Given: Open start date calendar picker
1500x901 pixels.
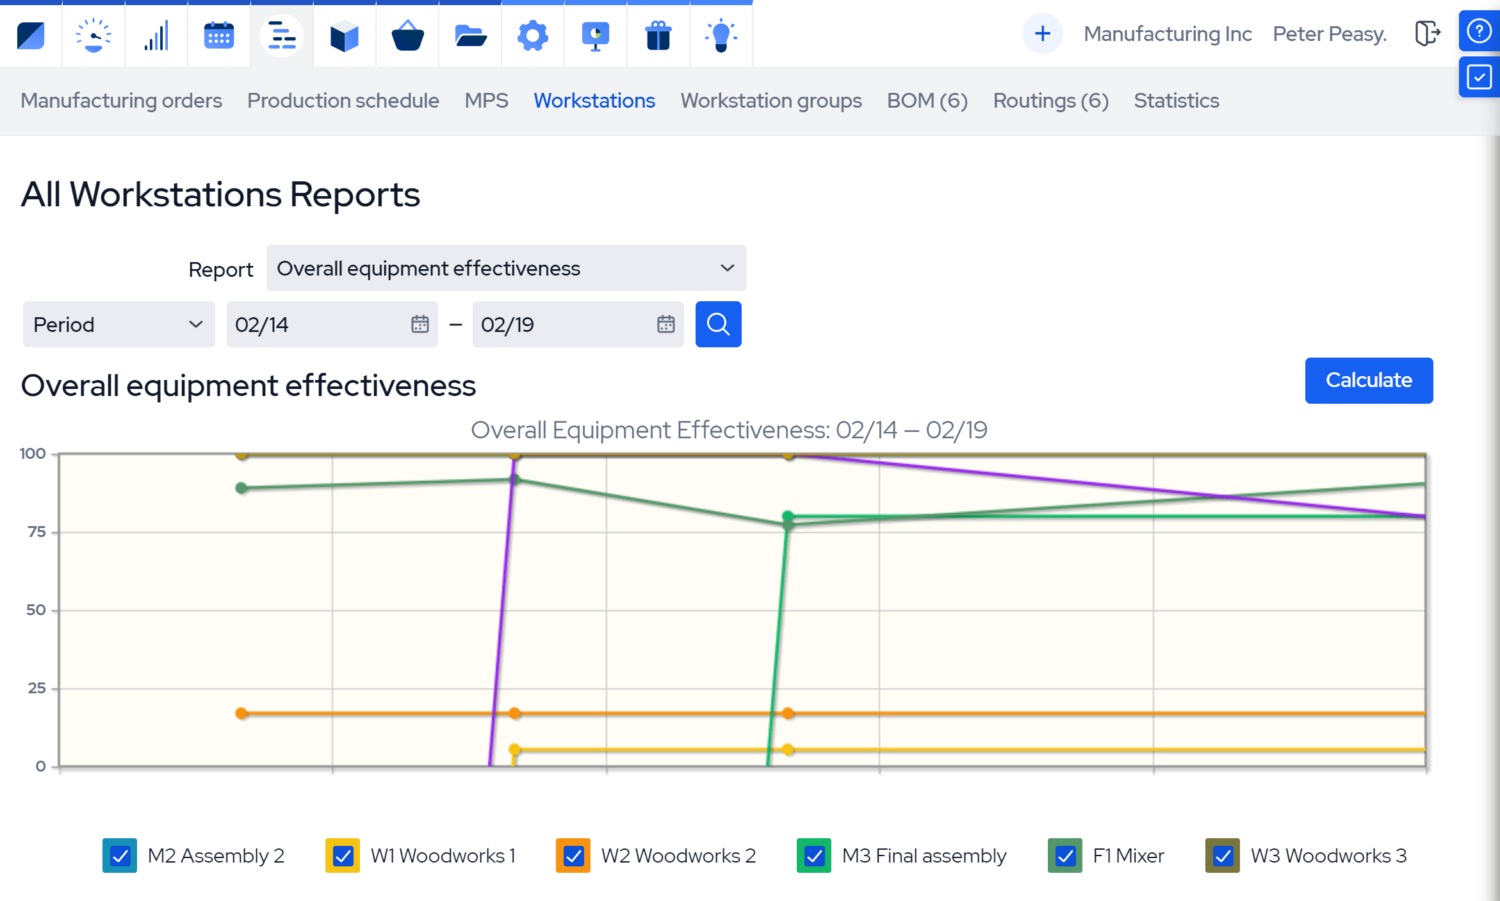Looking at the screenshot, I should (420, 325).
